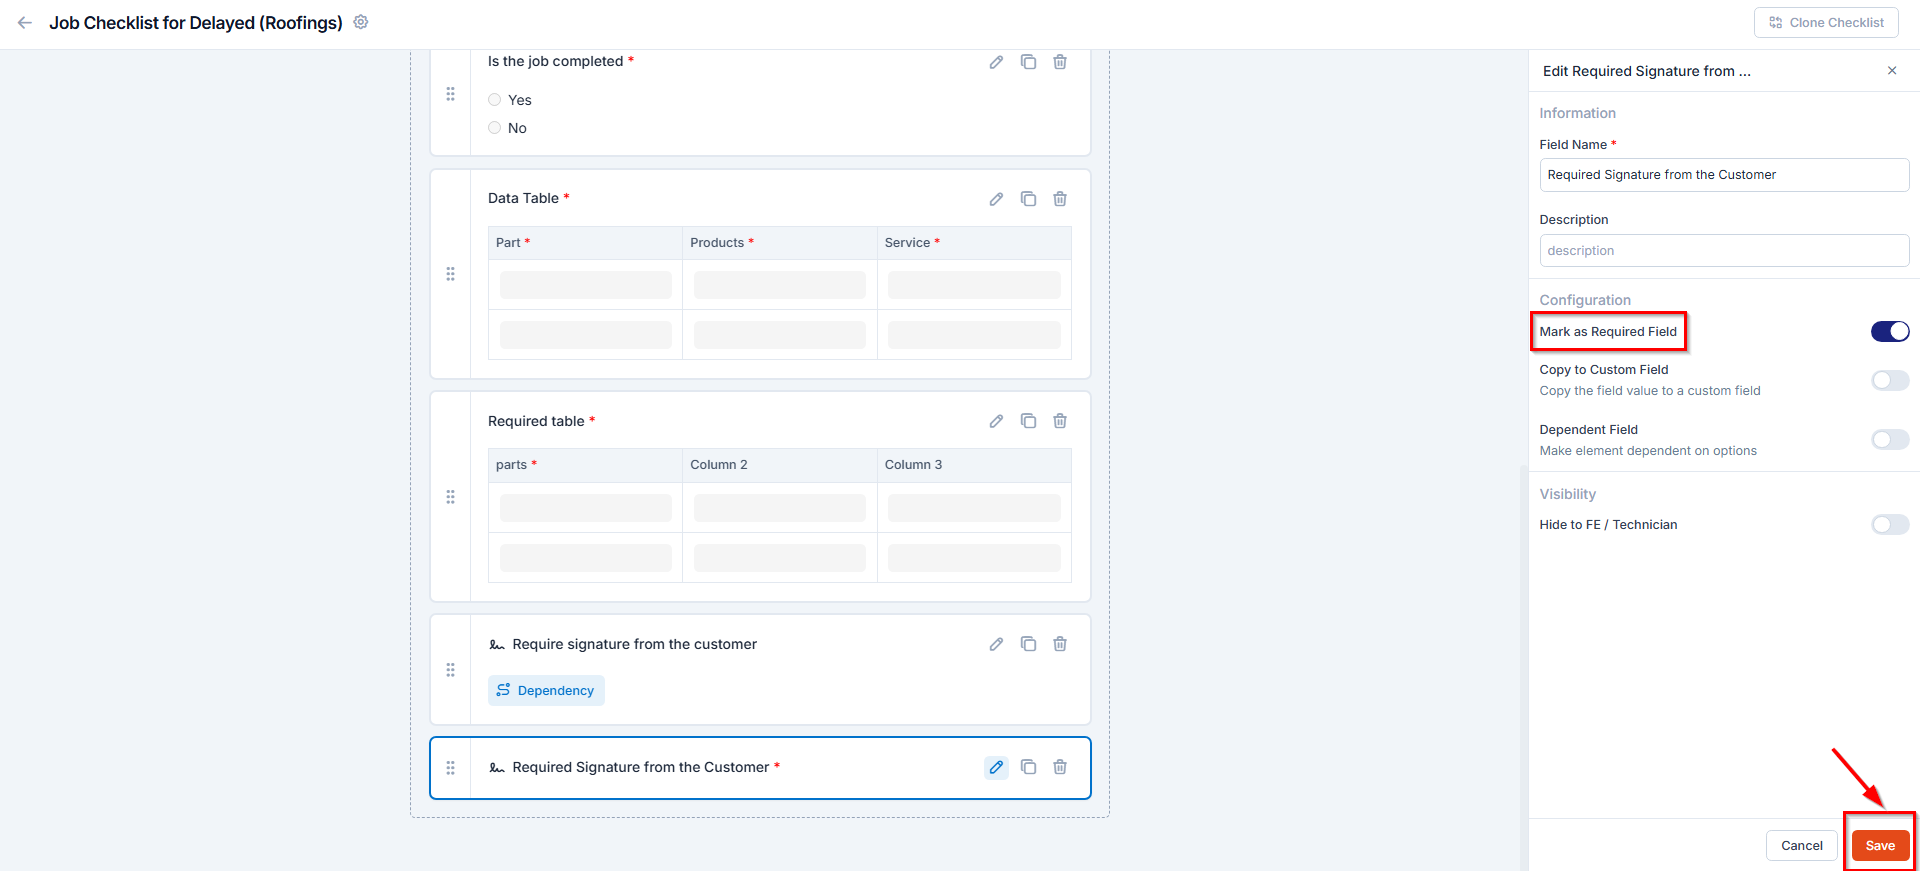Edit 'Required Signature from the Customer' field
This screenshot has width=1920, height=871.
click(996, 767)
